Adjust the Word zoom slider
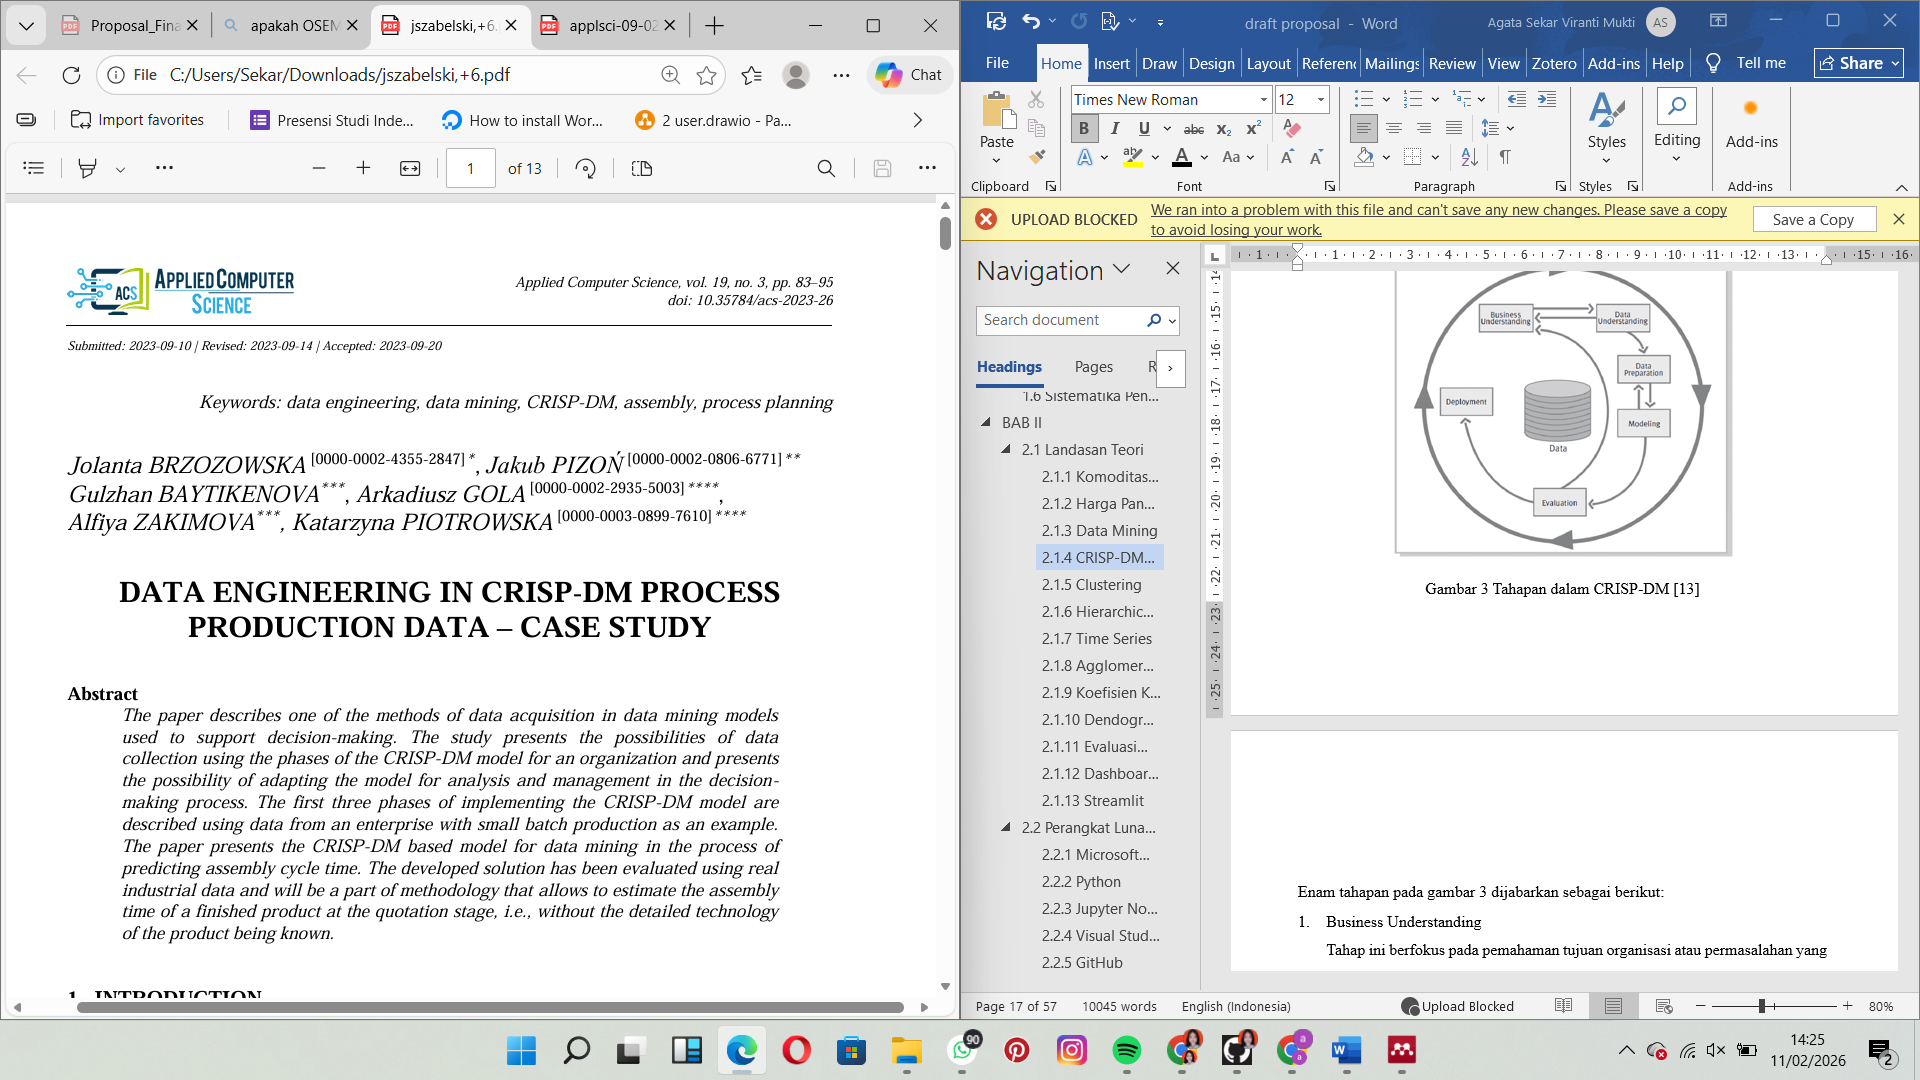 1762,1006
